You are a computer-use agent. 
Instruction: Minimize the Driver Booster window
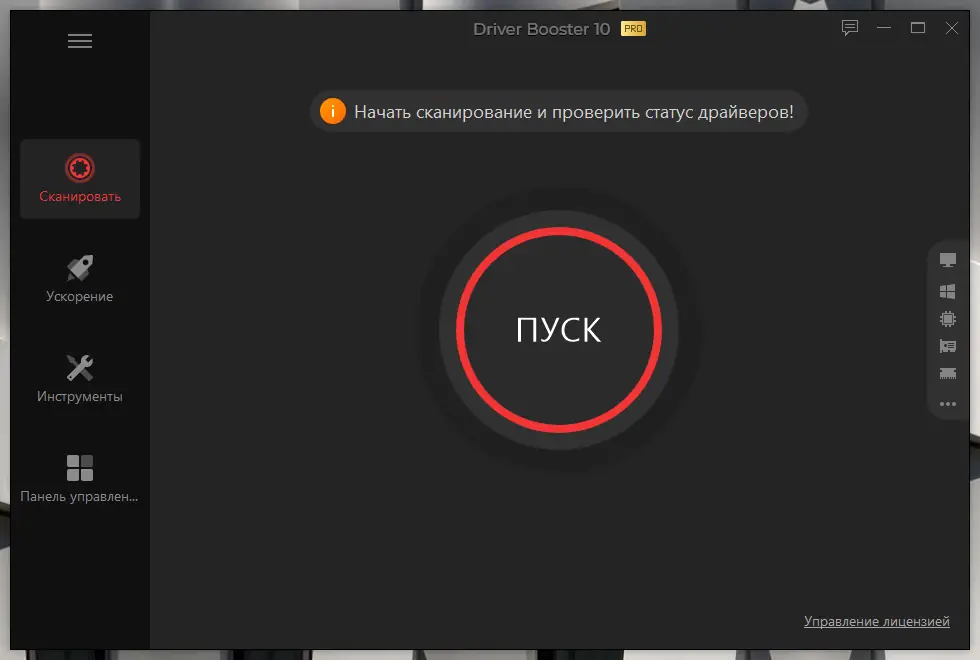point(883,28)
